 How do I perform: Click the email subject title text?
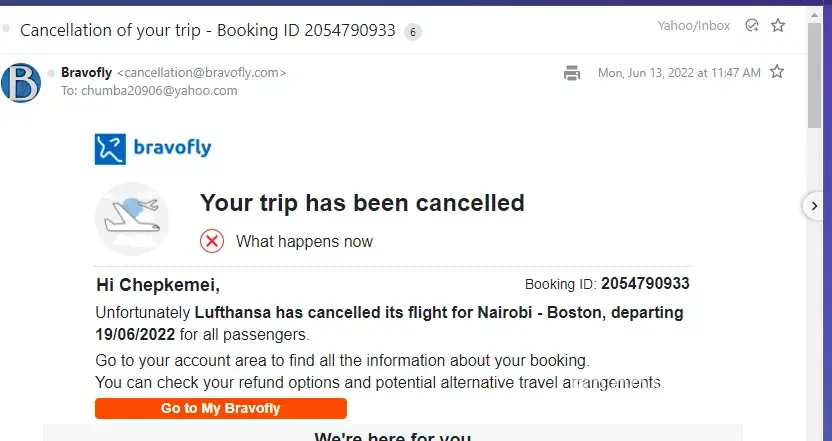(207, 30)
